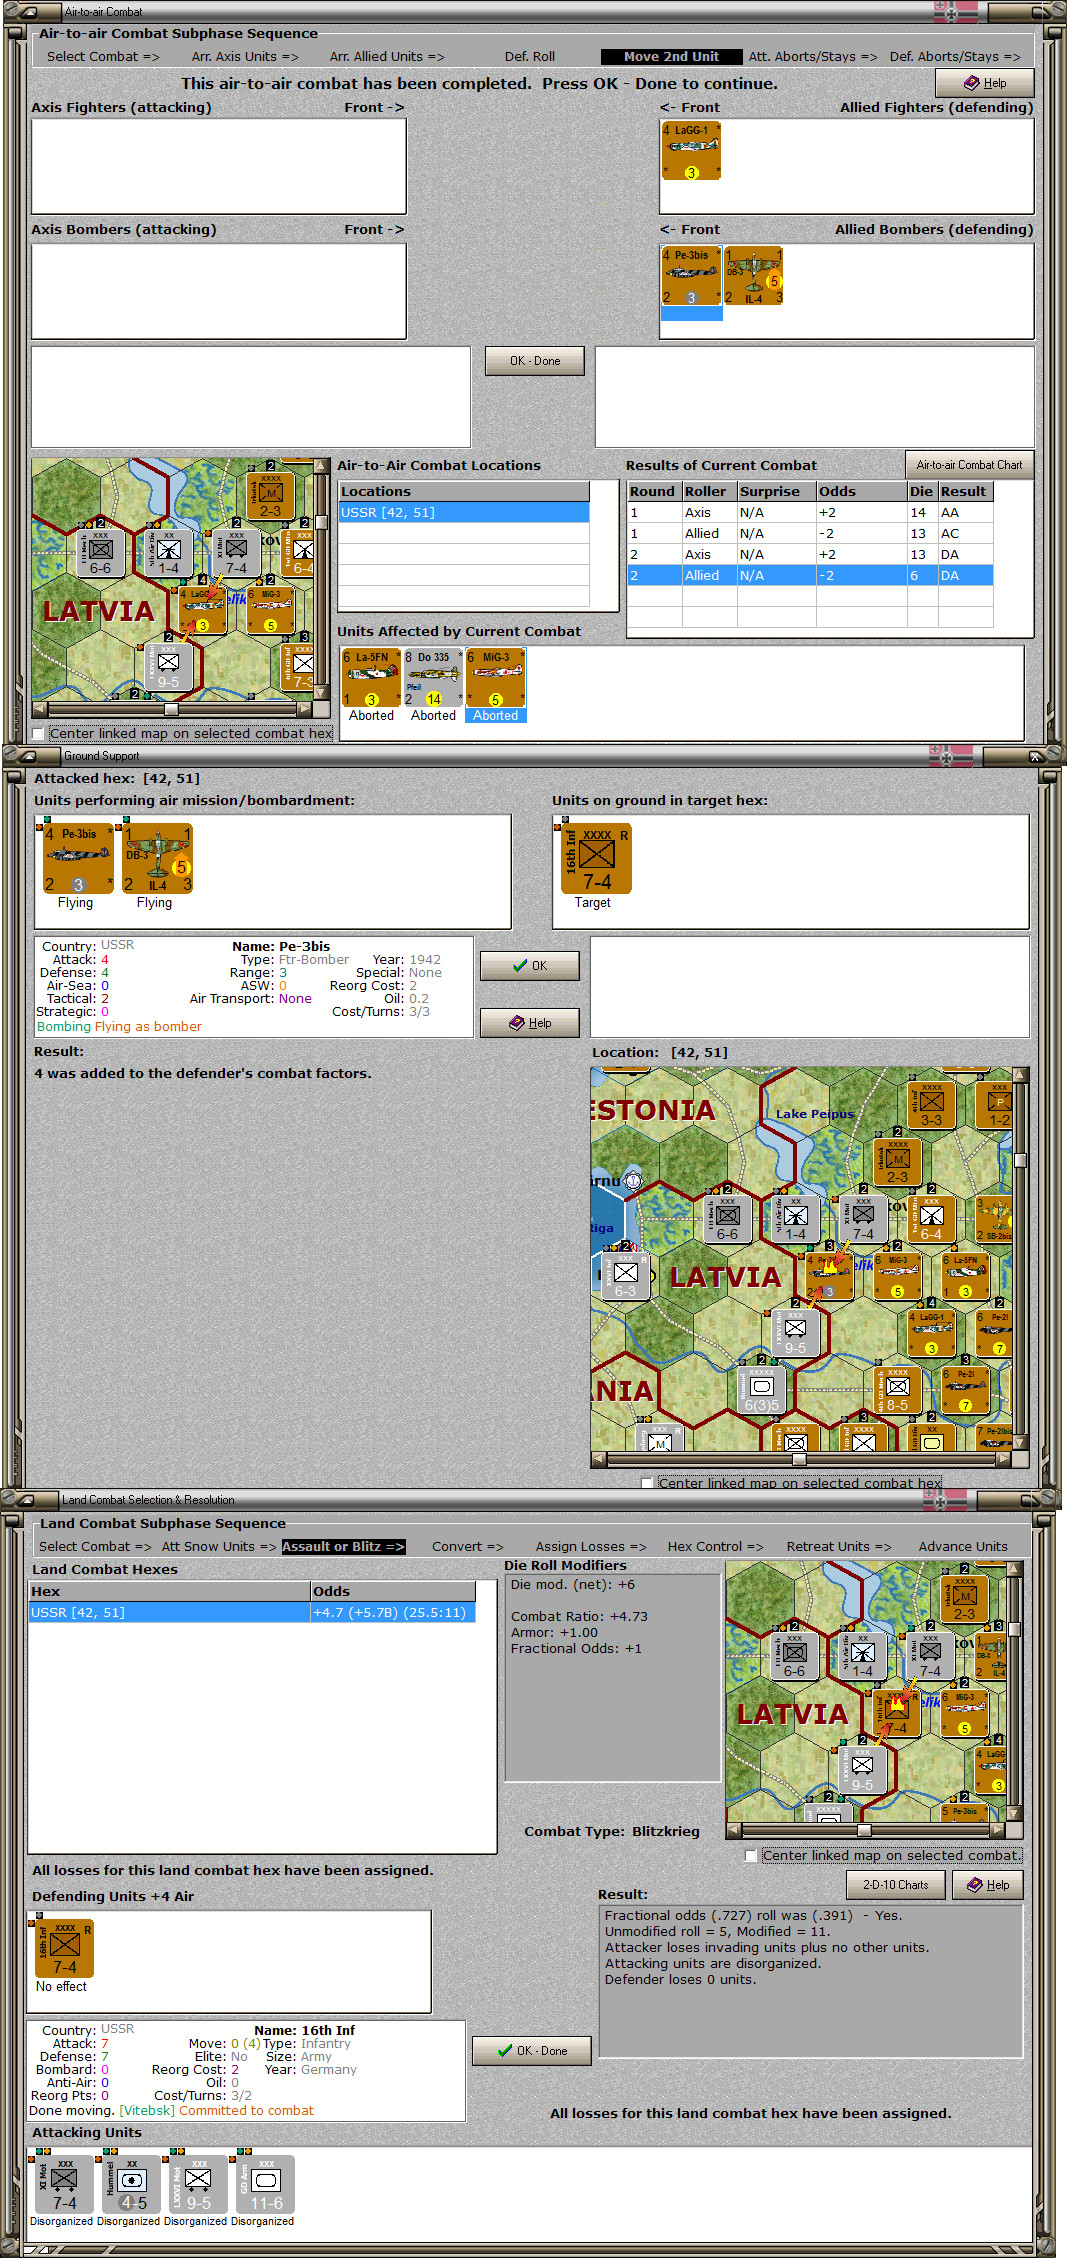The height and width of the screenshot is (2258, 1067).
Task: Click OK in Ground Support window
Action: point(530,966)
